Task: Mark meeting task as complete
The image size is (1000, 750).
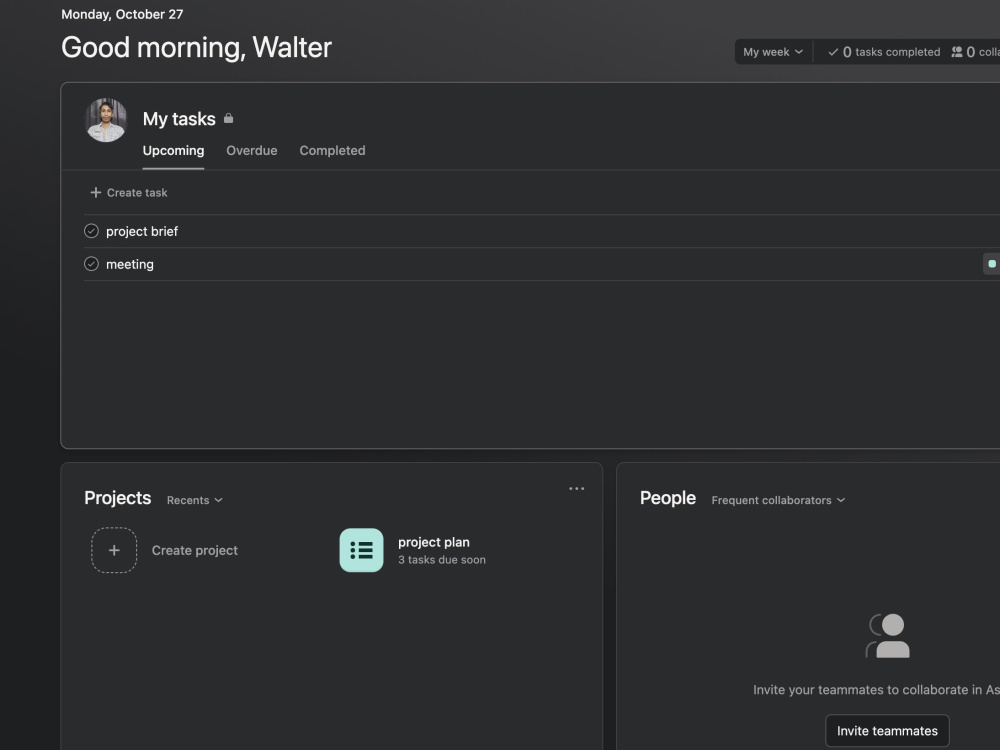Action: point(91,264)
